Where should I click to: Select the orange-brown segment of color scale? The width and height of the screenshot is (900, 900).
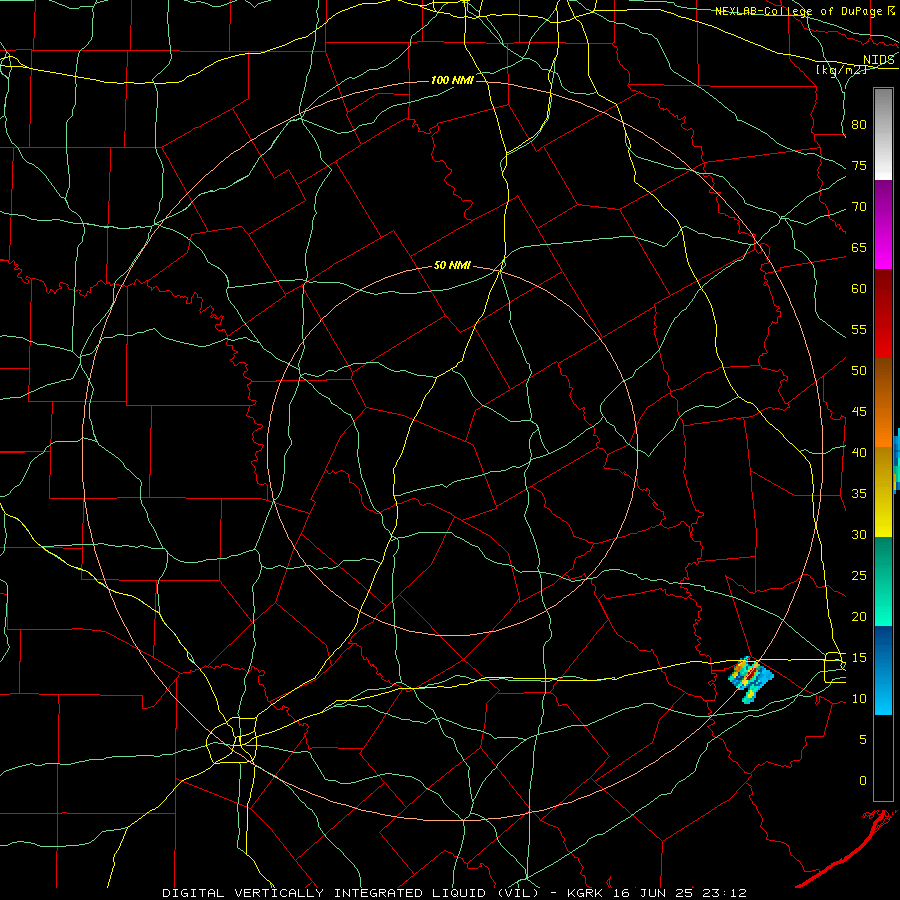pyautogui.click(x=883, y=402)
